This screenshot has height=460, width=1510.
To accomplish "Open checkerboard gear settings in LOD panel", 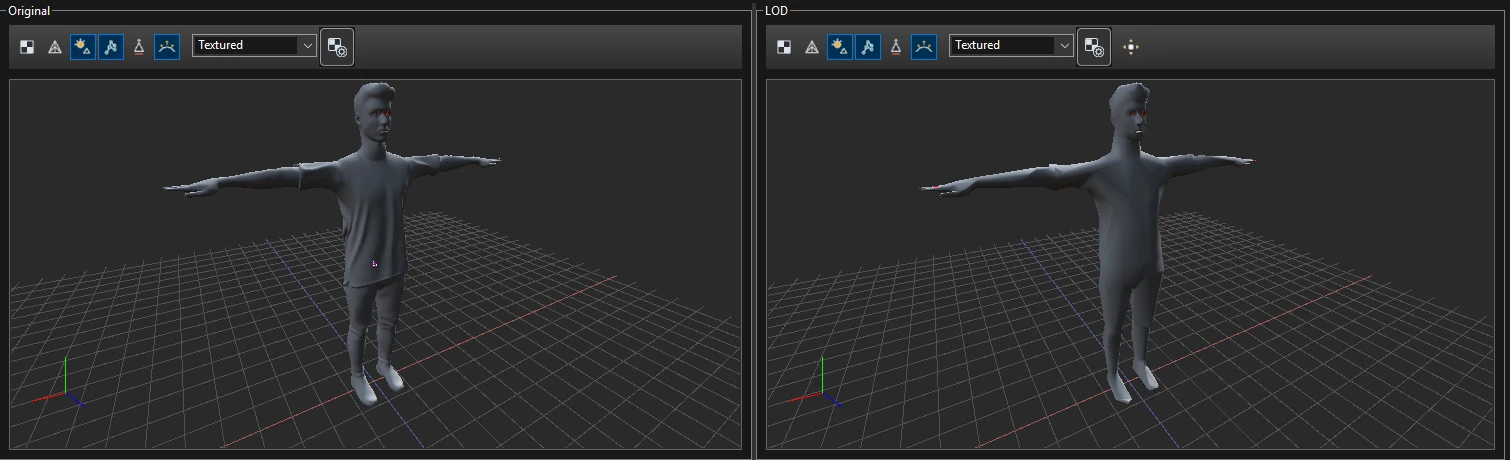I will pyautogui.click(x=1094, y=47).
